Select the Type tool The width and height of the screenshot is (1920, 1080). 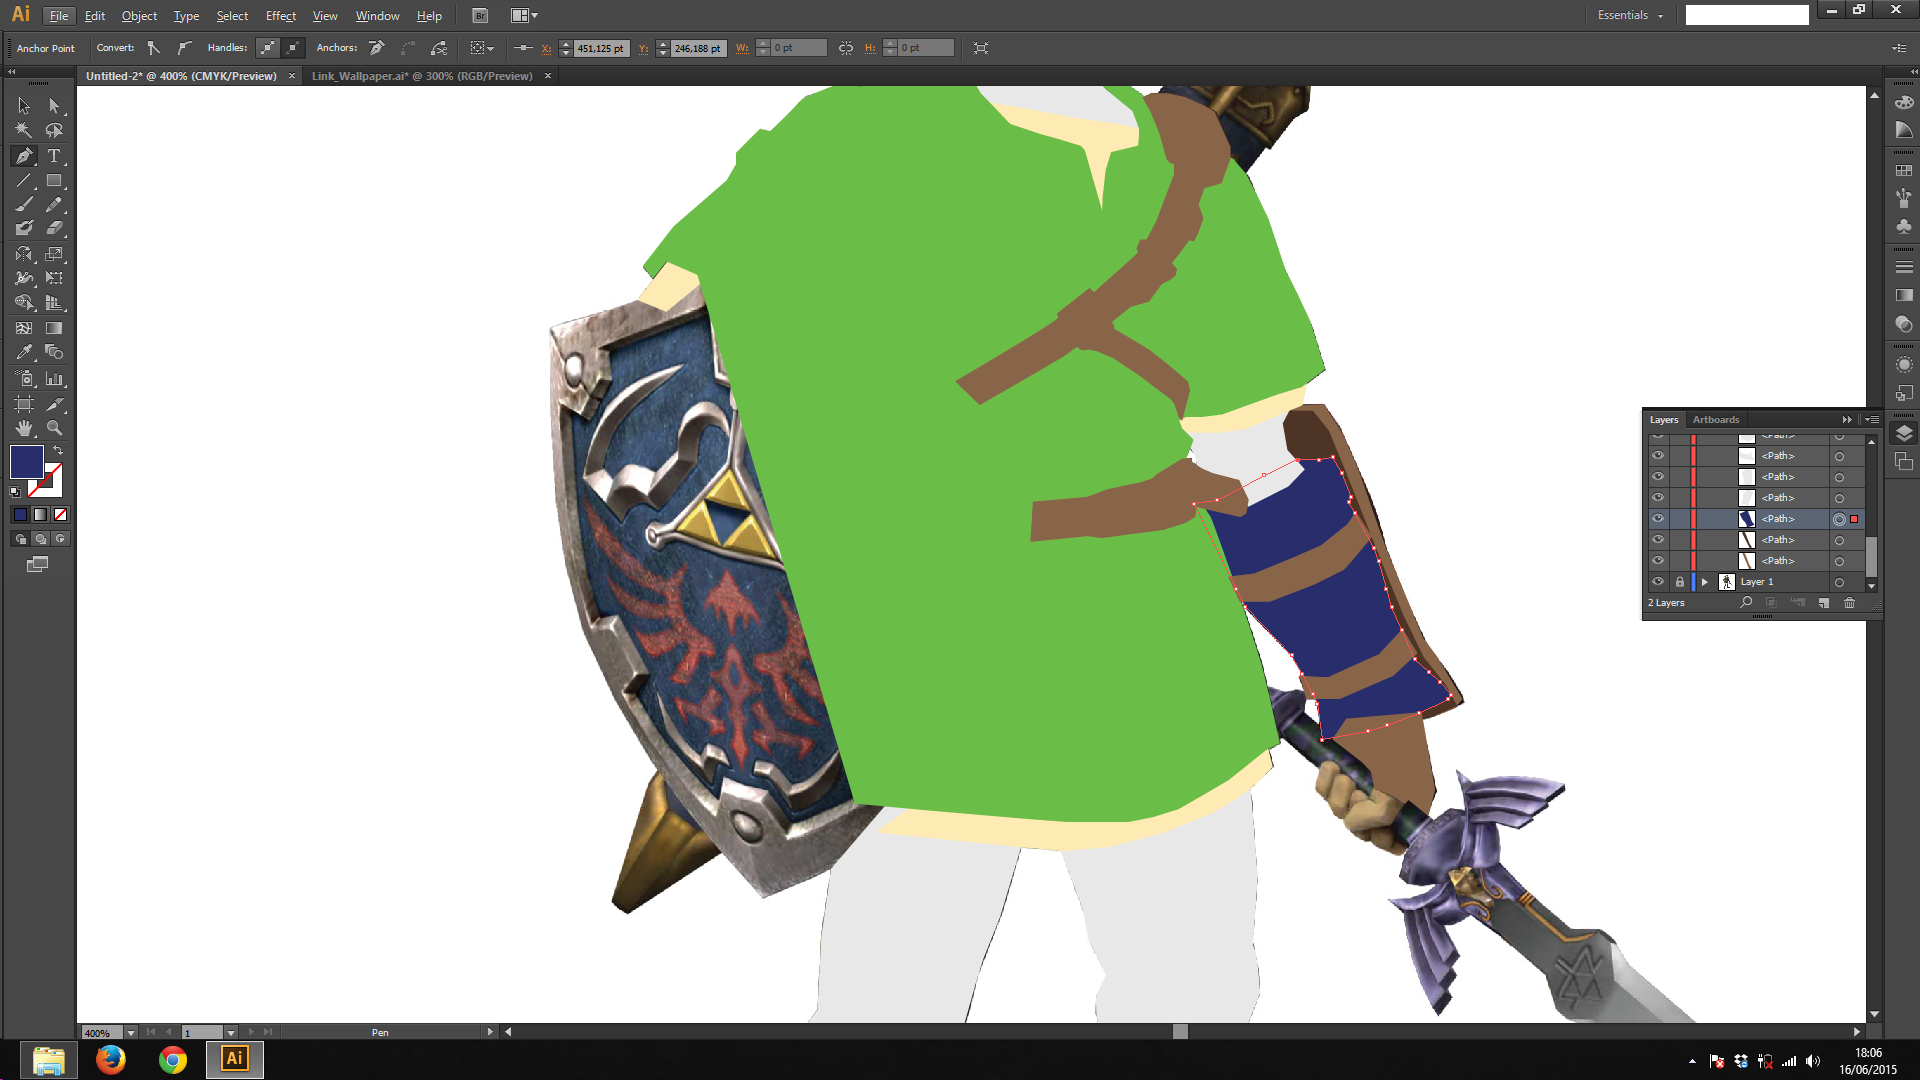coord(54,156)
